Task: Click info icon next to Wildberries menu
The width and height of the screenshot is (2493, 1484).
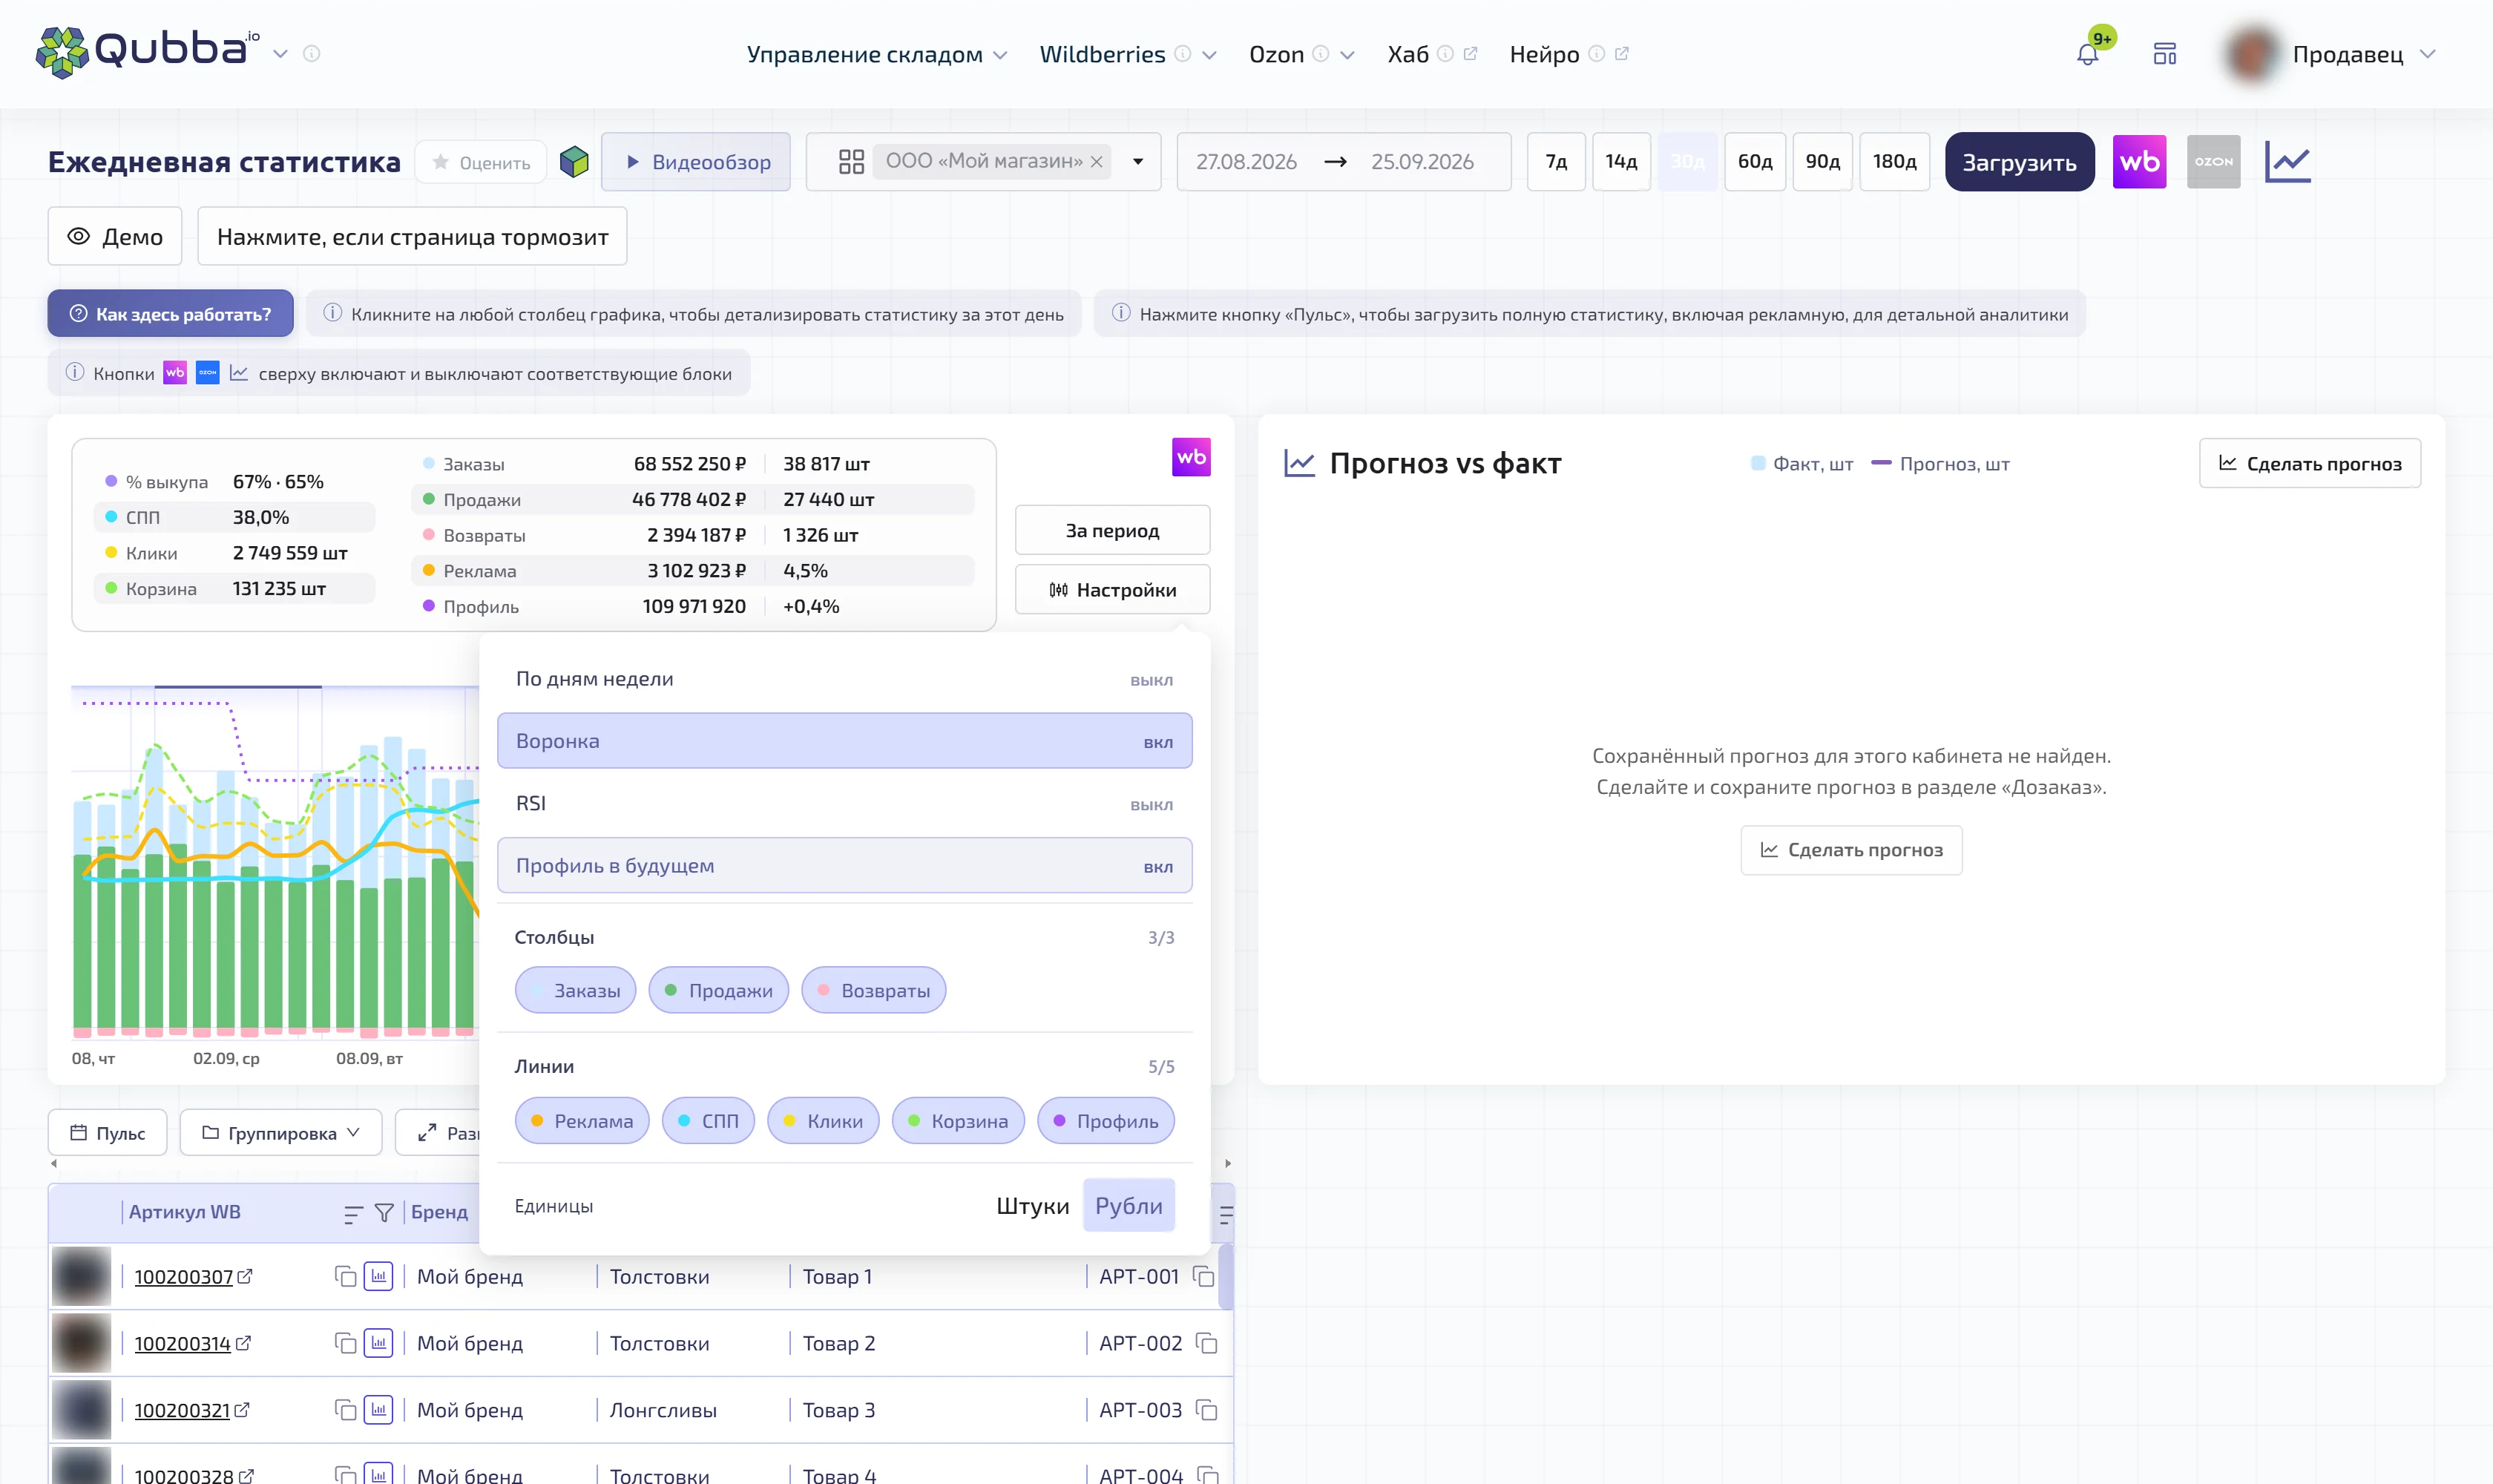Action: 1182,54
